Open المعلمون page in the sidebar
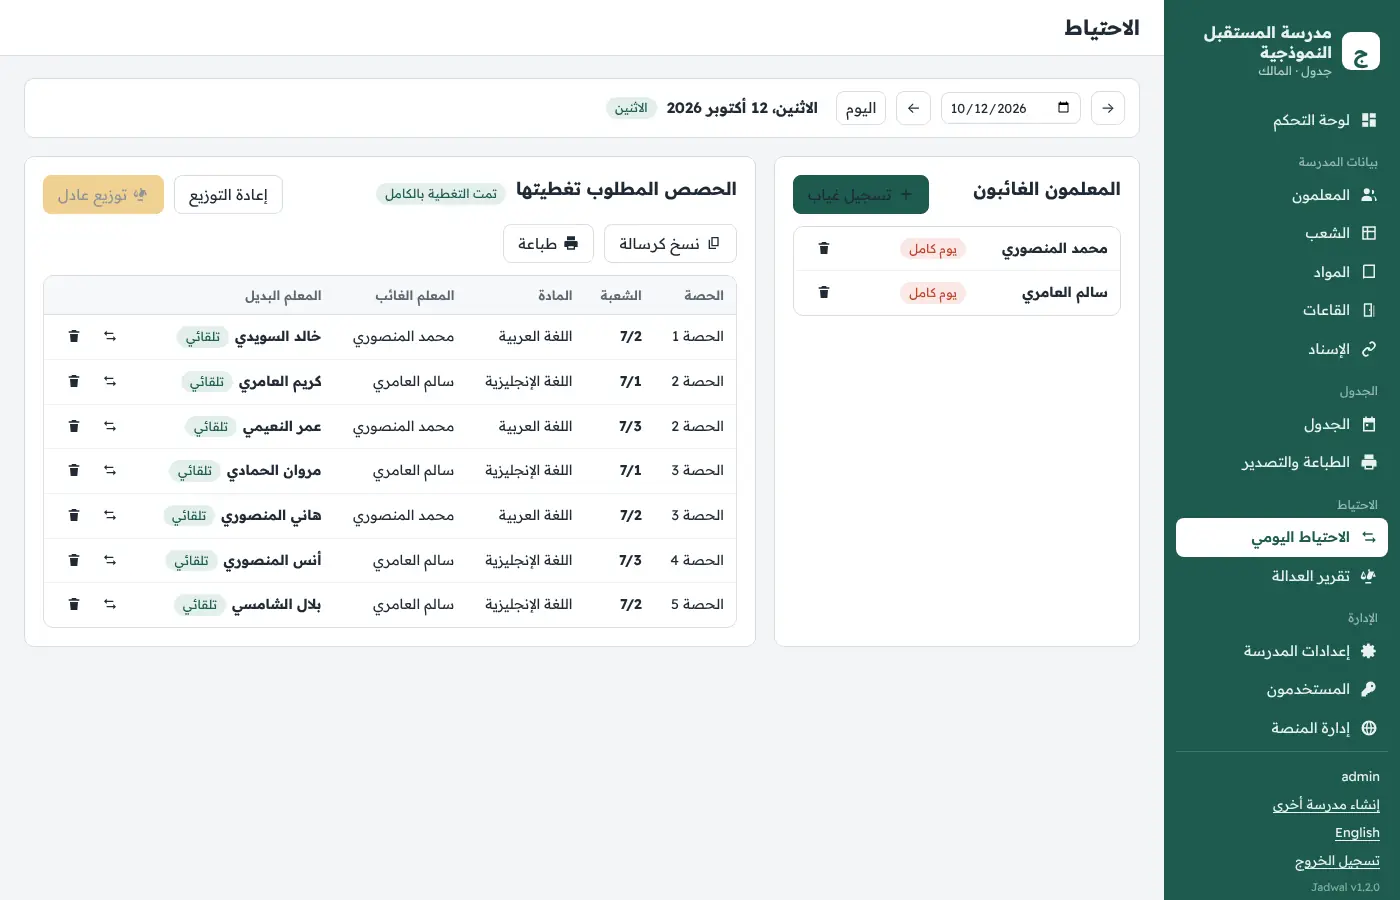The width and height of the screenshot is (1400, 900). tap(1282, 195)
